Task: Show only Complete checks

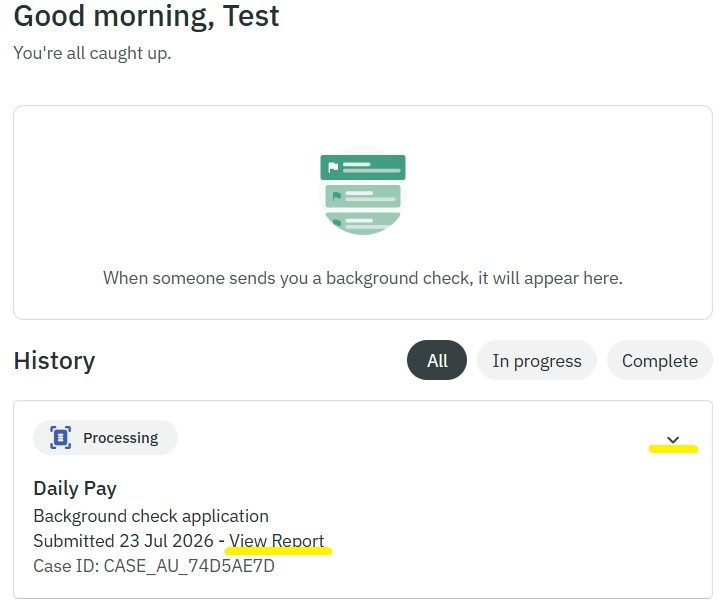Action: coord(660,360)
